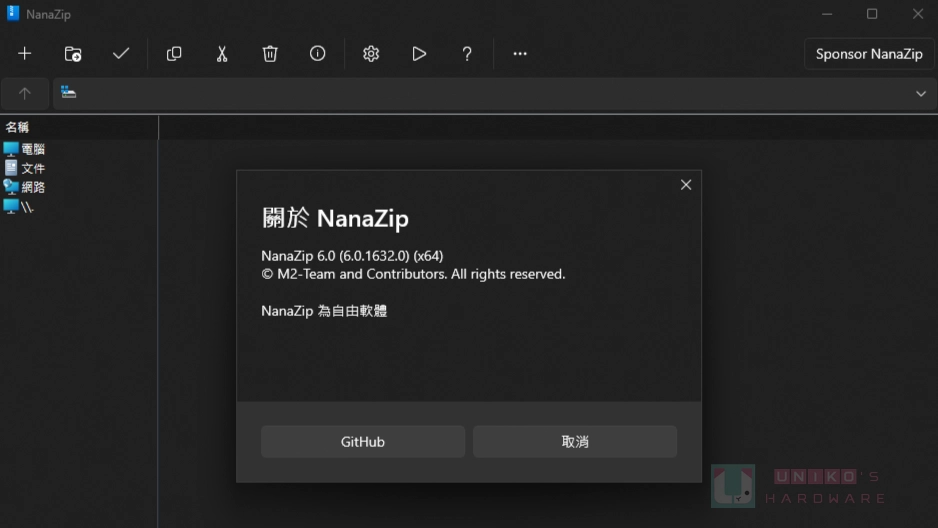The height and width of the screenshot is (528, 938).
Task: Click the folder icon in address bar
Action: 68,92
